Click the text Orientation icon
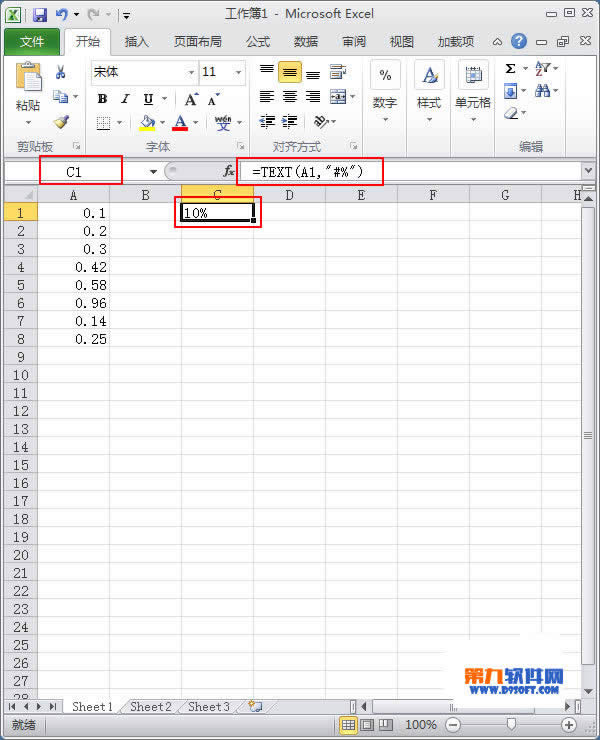 [x=321, y=122]
